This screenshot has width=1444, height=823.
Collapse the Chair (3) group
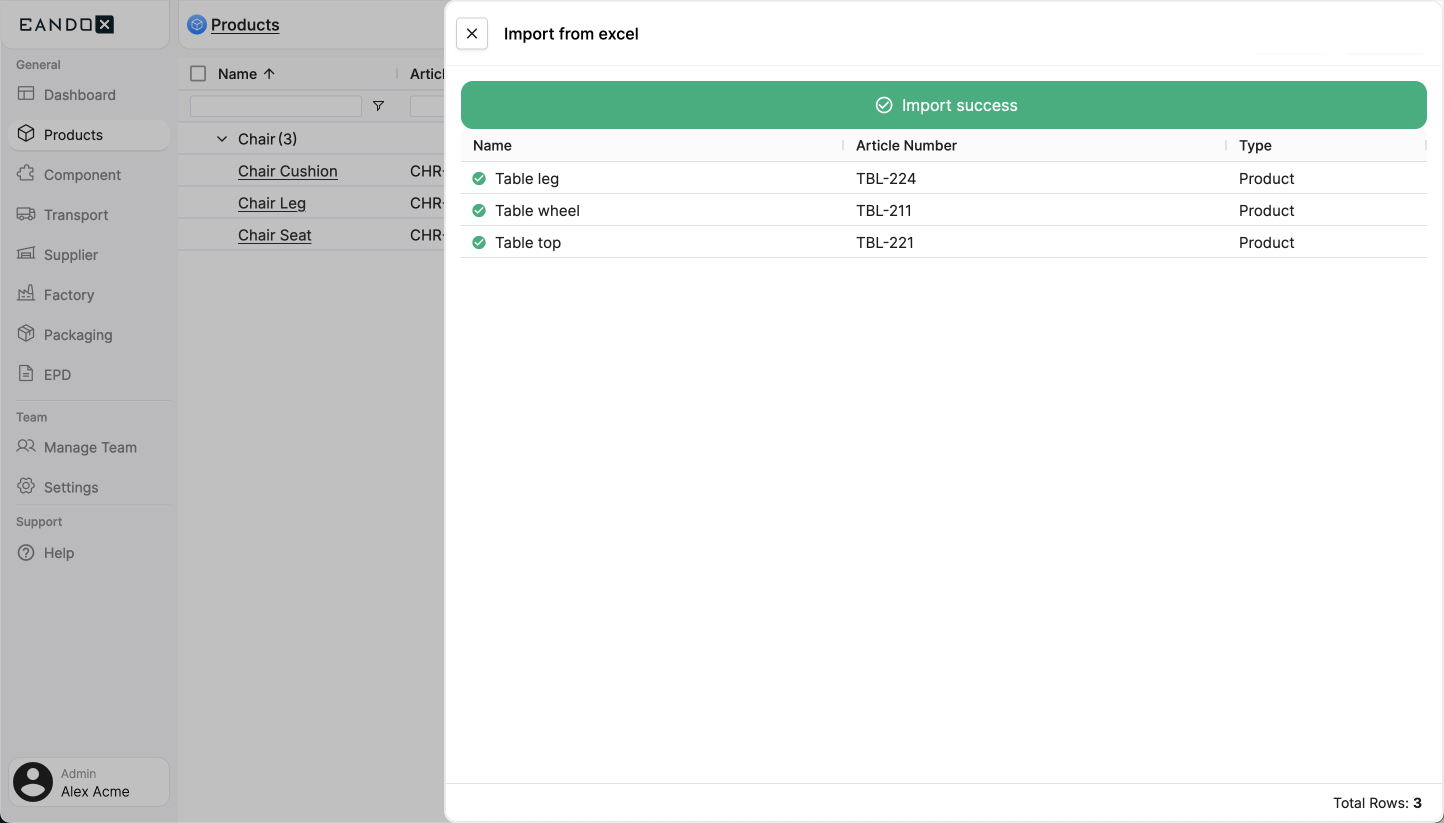pyautogui.click(x=222, y=138)
